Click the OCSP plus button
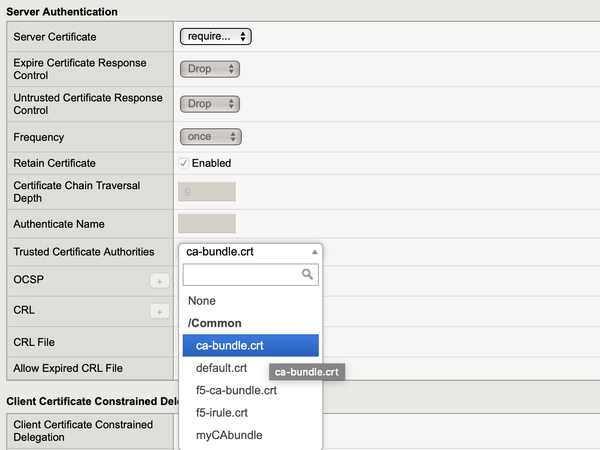This screenshot has height=450, width=600. 159,282
